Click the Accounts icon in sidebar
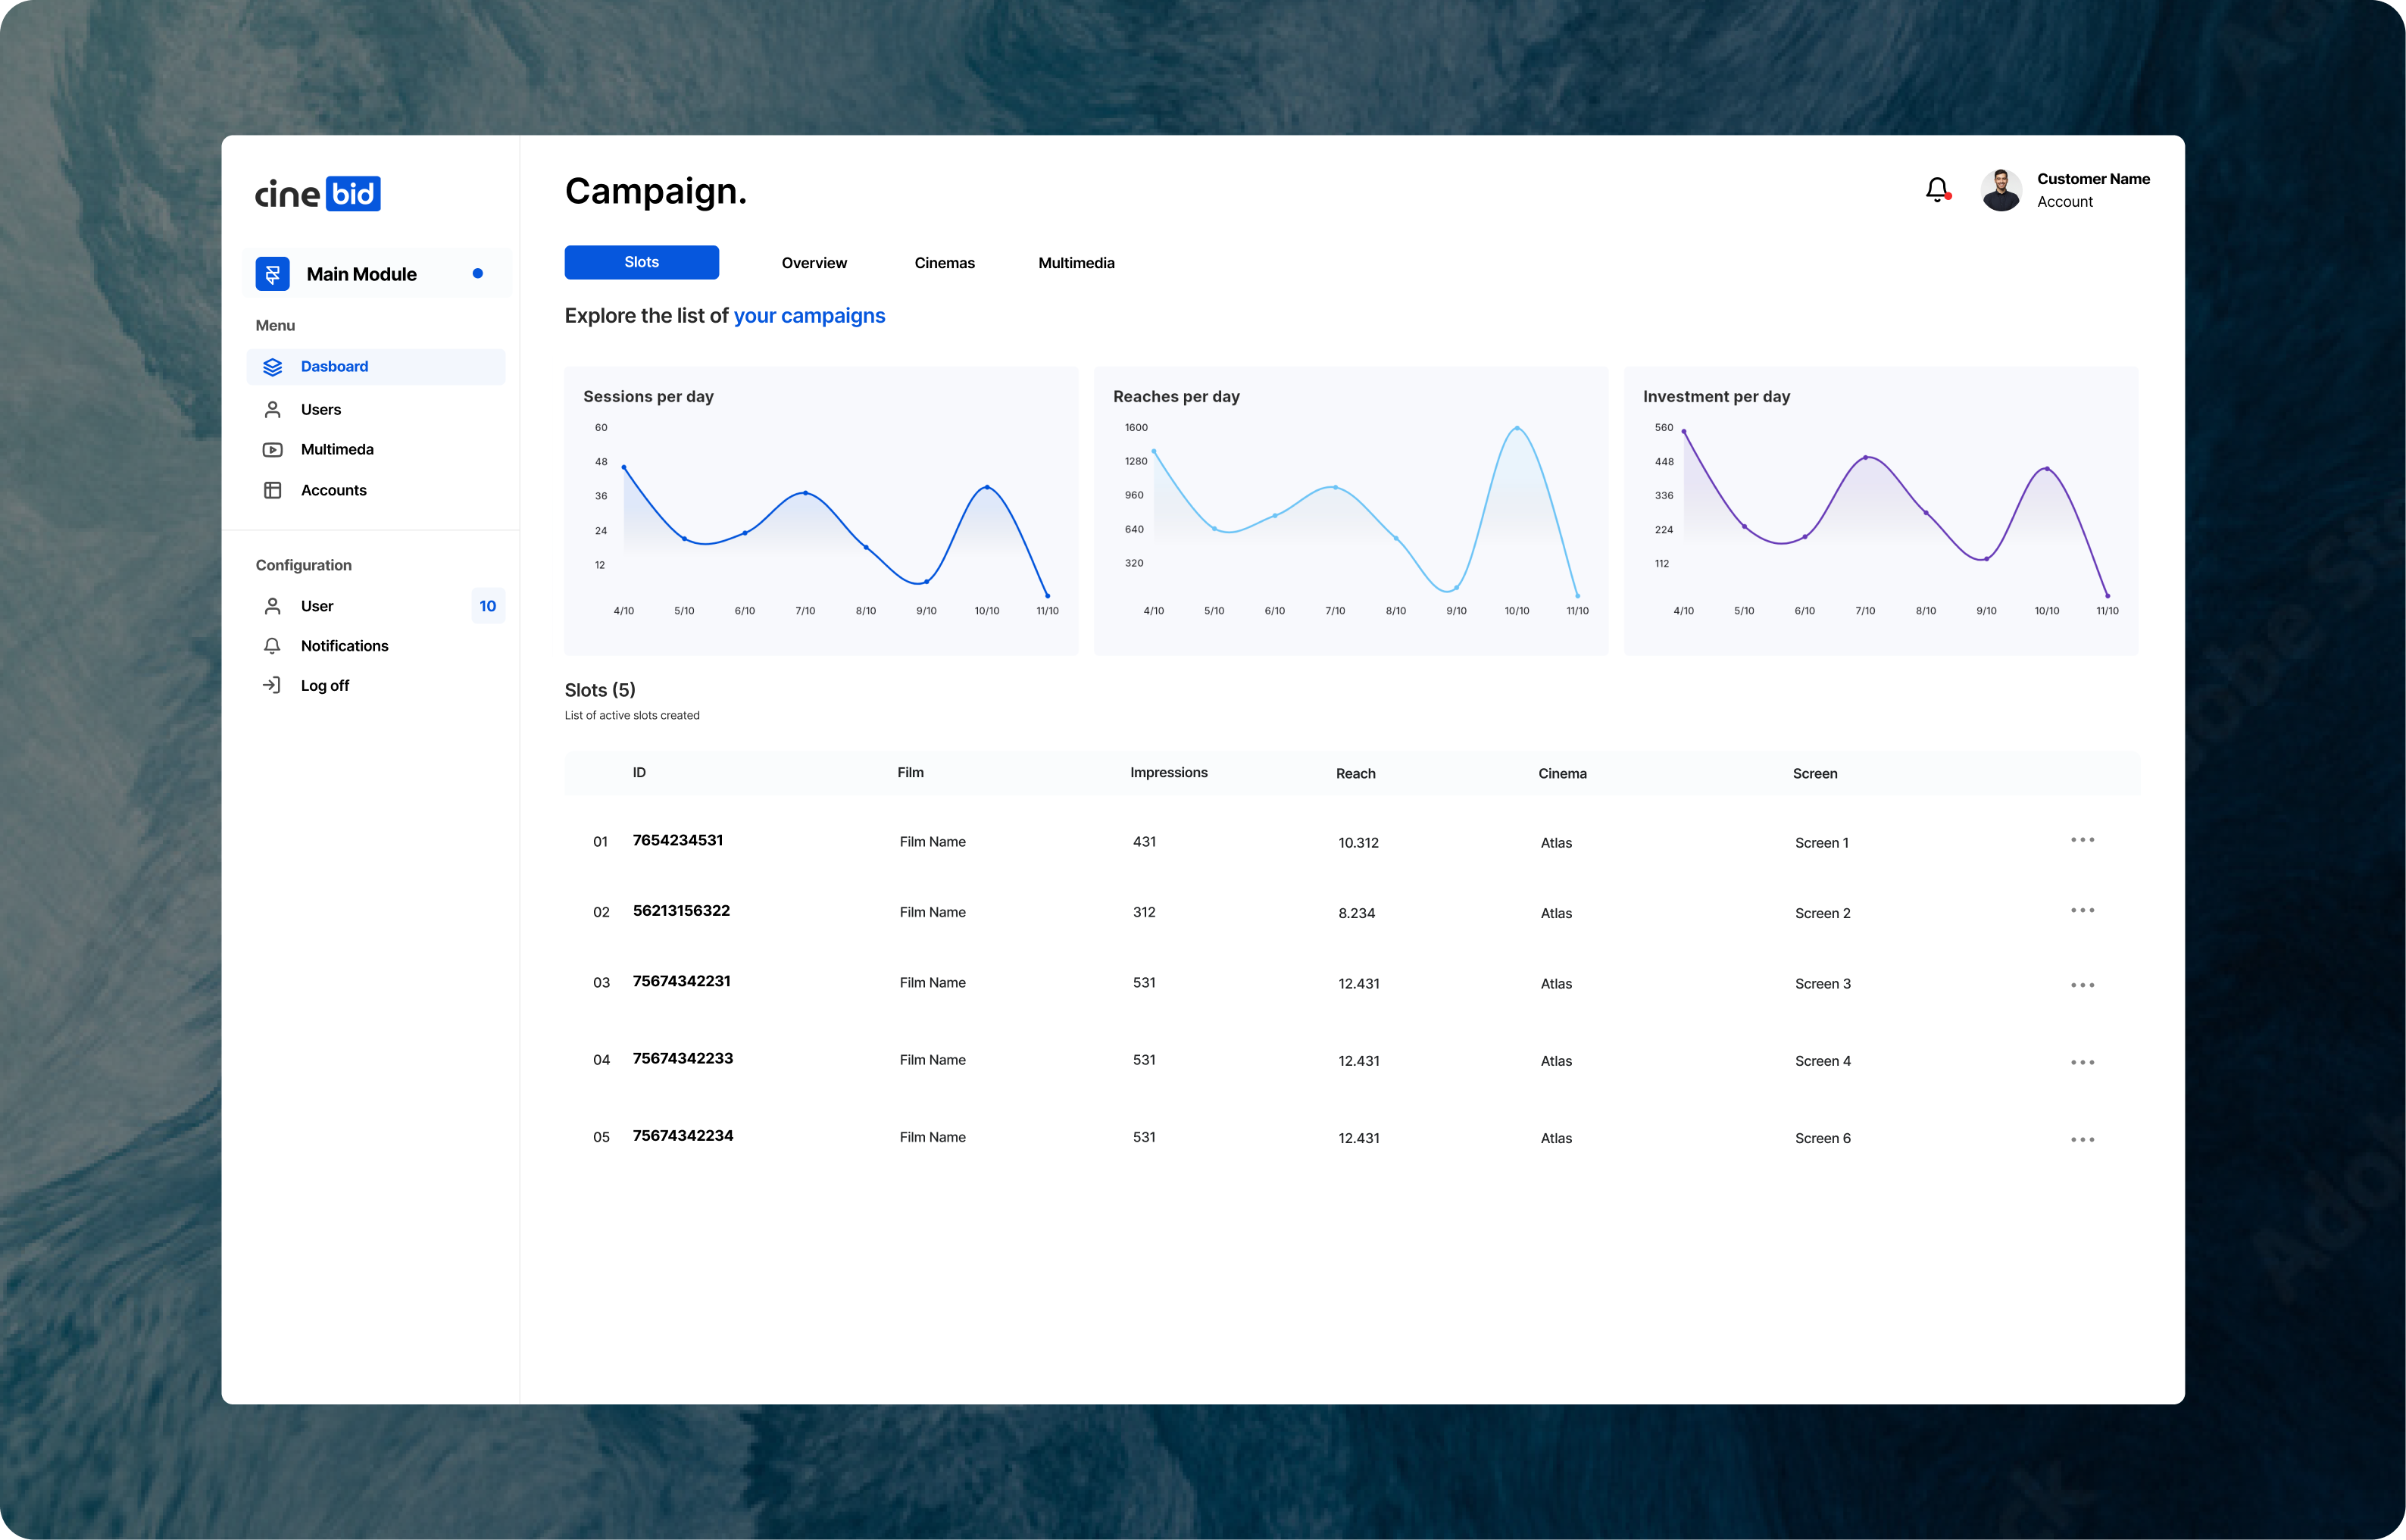 [272, 489]
